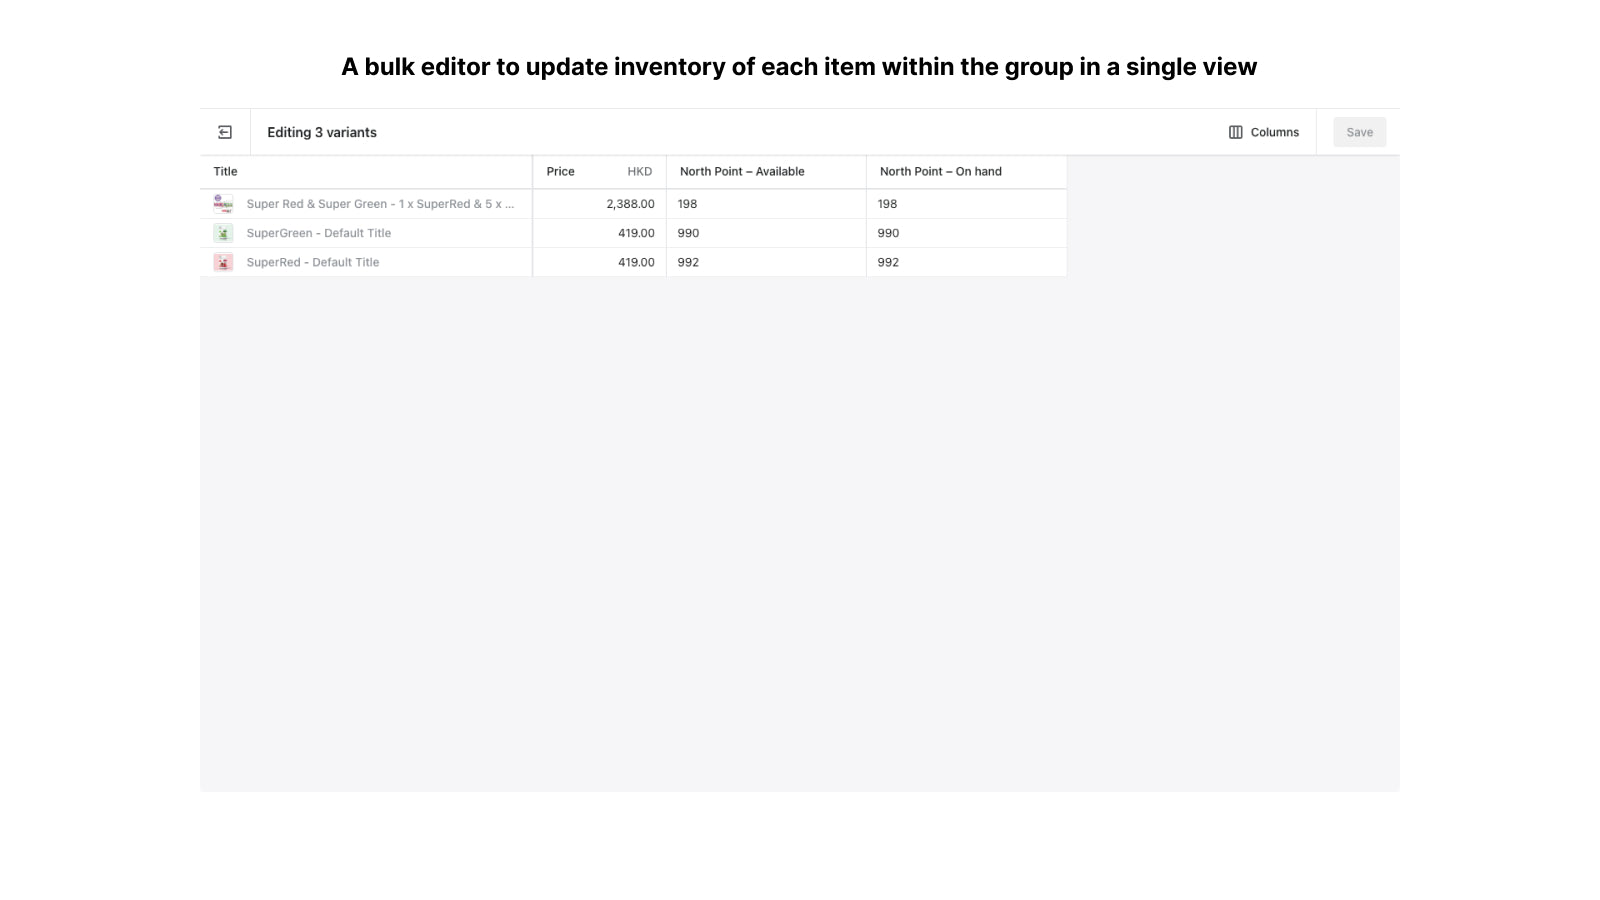The height and width of the screenshot is (900, 1600).
Task: Click the Super Red & Super Green bundle thumbnail
Action: coord(223,203)
